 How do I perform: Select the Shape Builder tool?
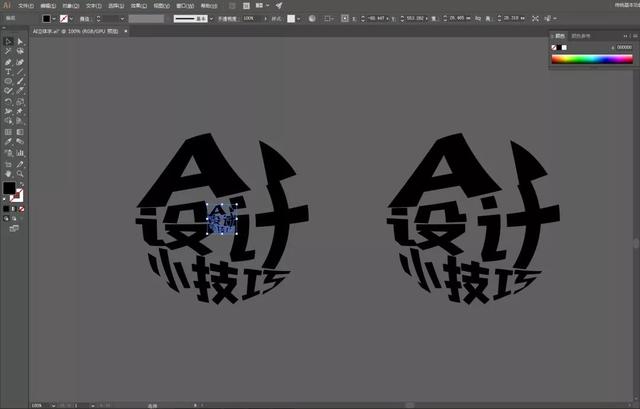point(8,121)
